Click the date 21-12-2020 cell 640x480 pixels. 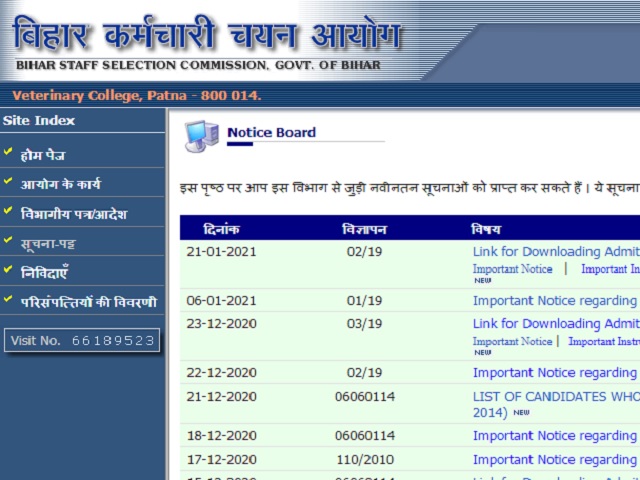(221, 397)
